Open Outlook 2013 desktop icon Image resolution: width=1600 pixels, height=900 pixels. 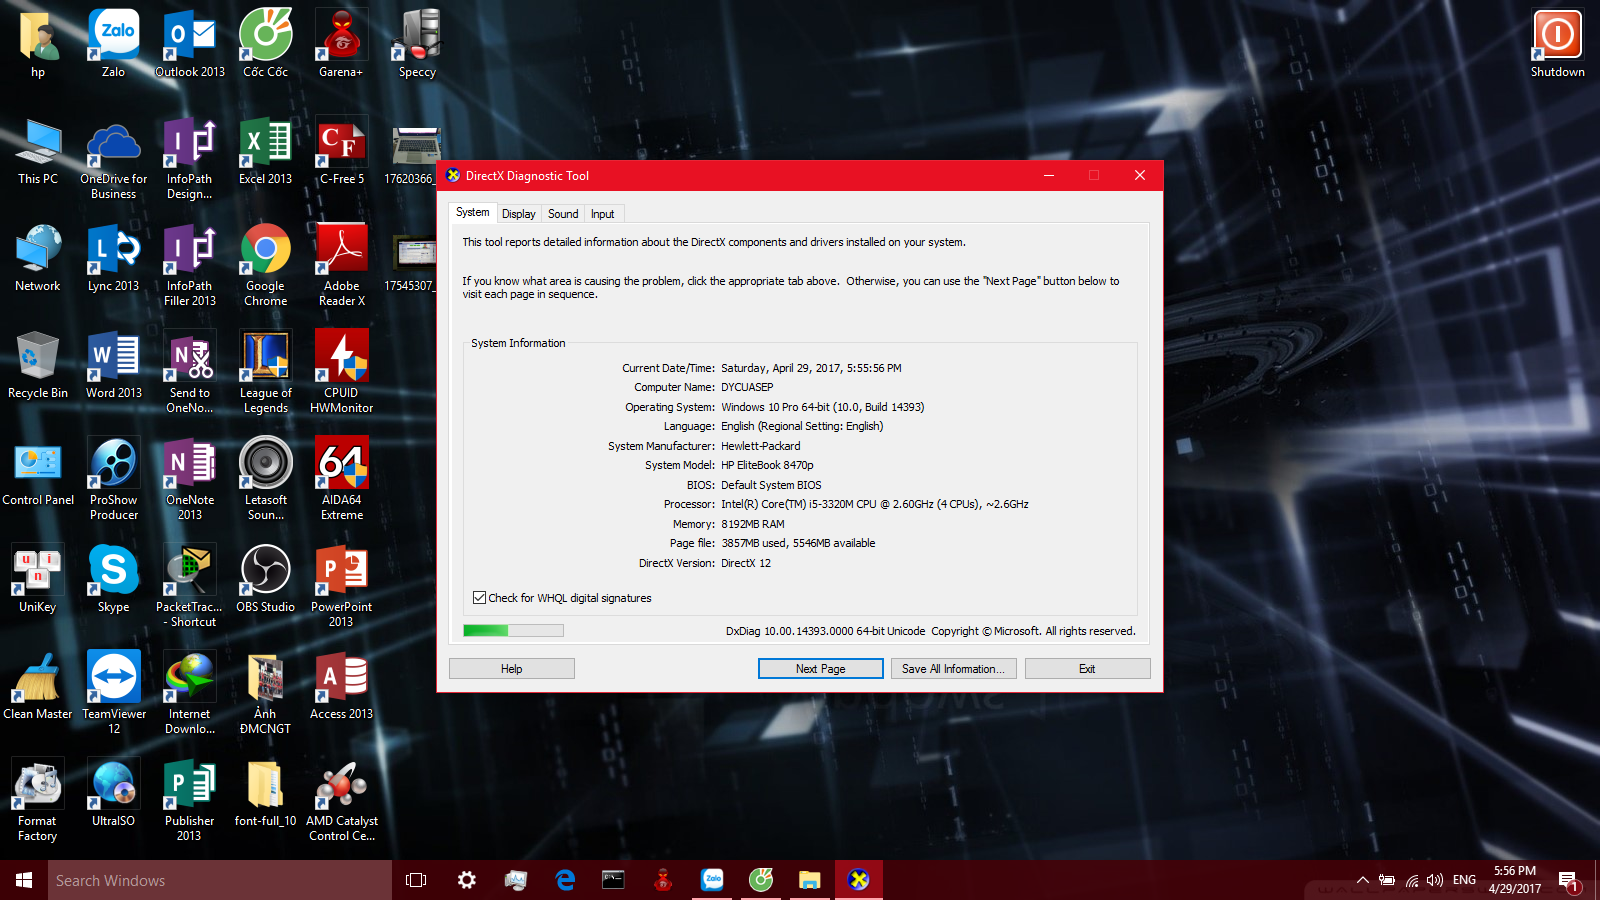190,44
